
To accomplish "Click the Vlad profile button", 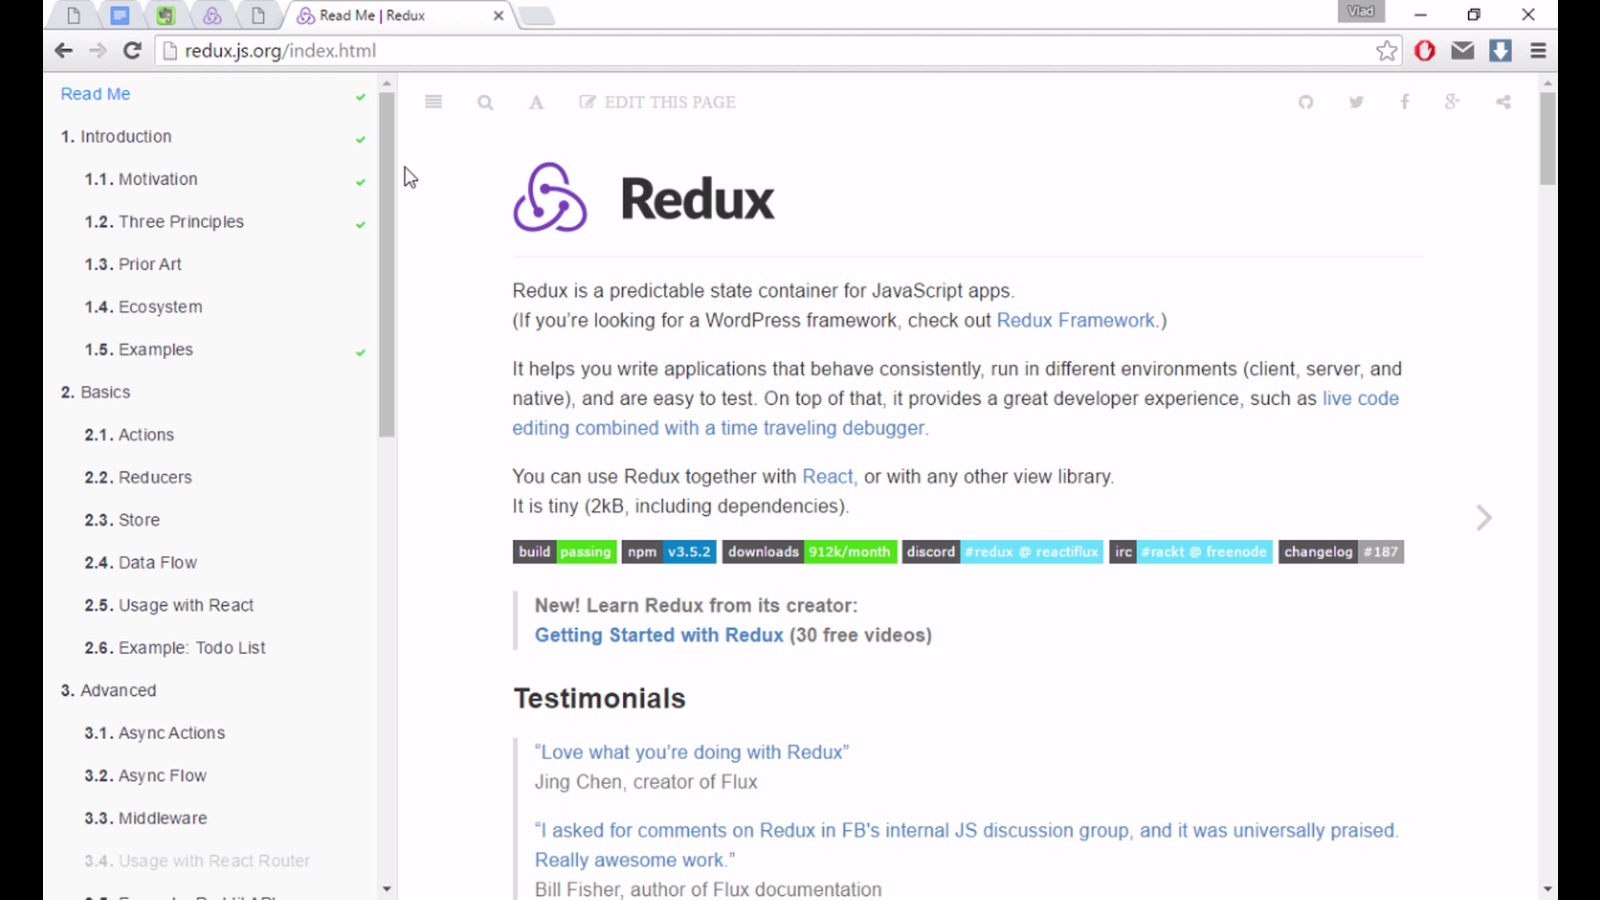I will coord(1361,11).
